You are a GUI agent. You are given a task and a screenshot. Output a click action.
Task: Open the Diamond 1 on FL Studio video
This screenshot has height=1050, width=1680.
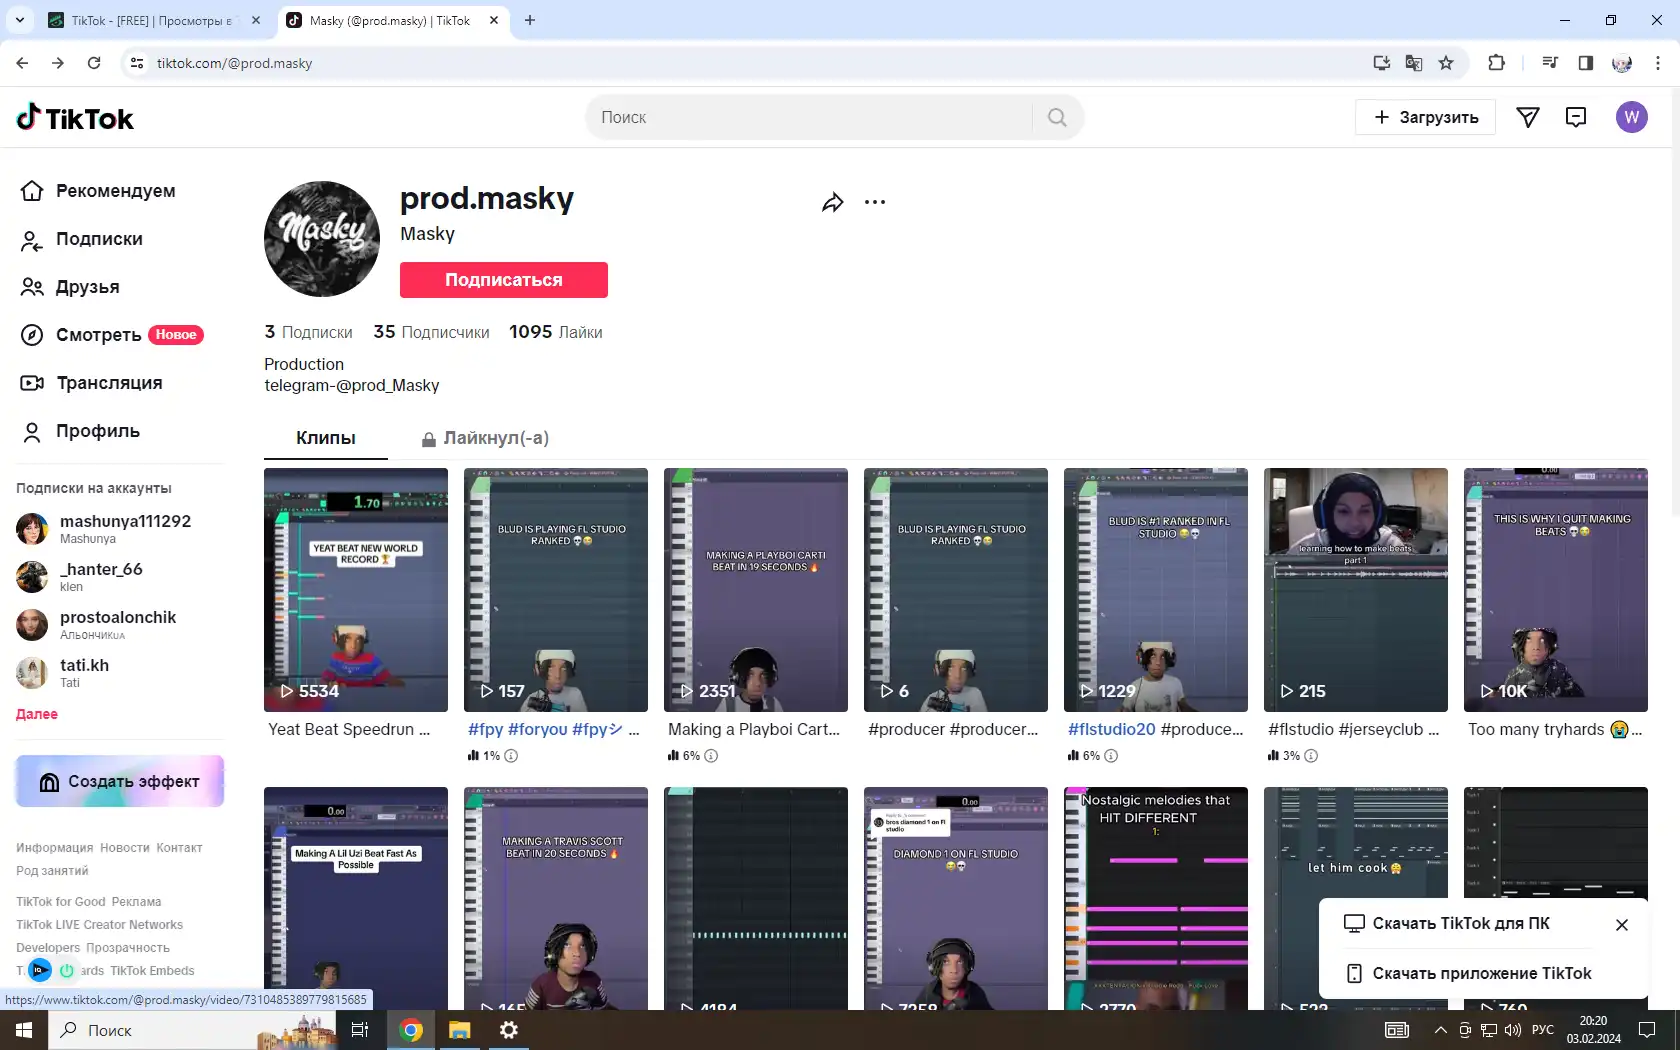tap(956, 898)
